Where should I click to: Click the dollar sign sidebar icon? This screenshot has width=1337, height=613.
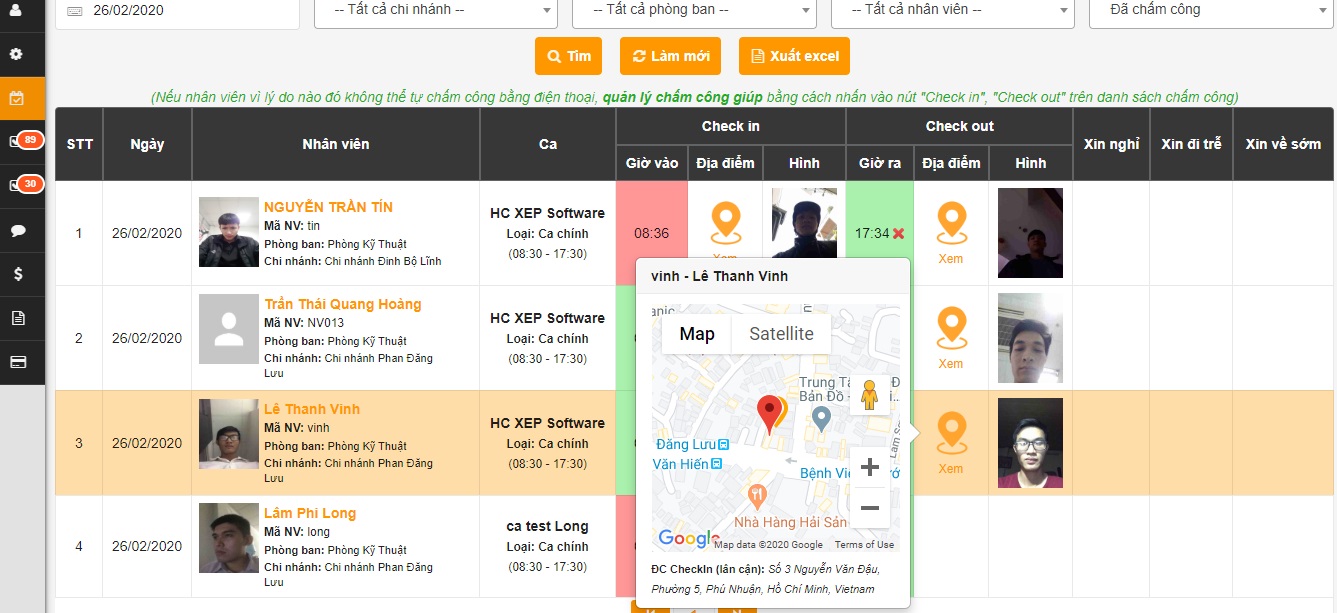[x=17, y=273]
